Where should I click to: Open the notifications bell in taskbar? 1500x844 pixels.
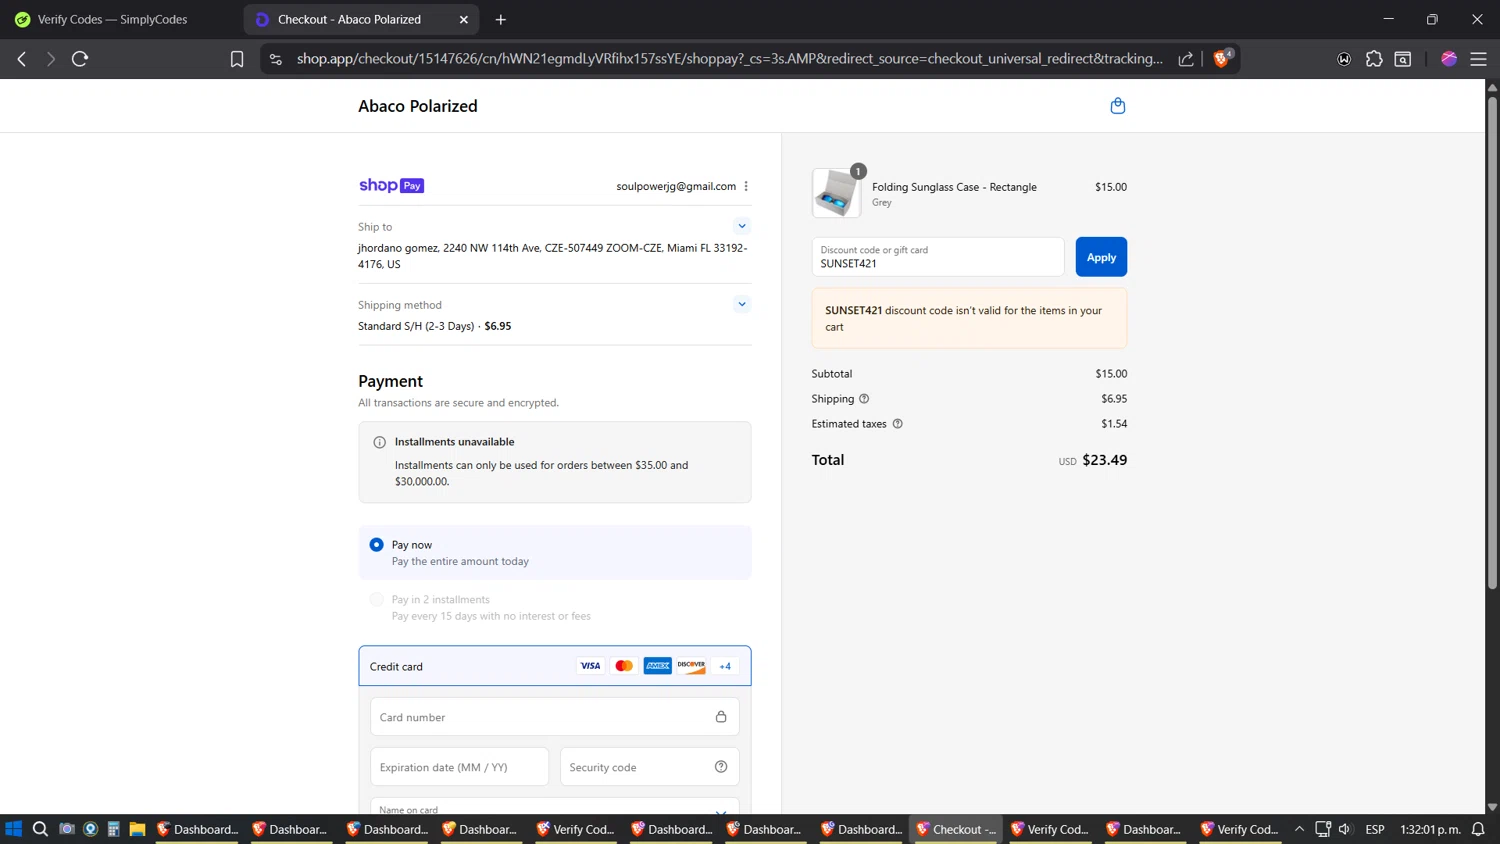pyautogui.click(x=1478, y=829)
